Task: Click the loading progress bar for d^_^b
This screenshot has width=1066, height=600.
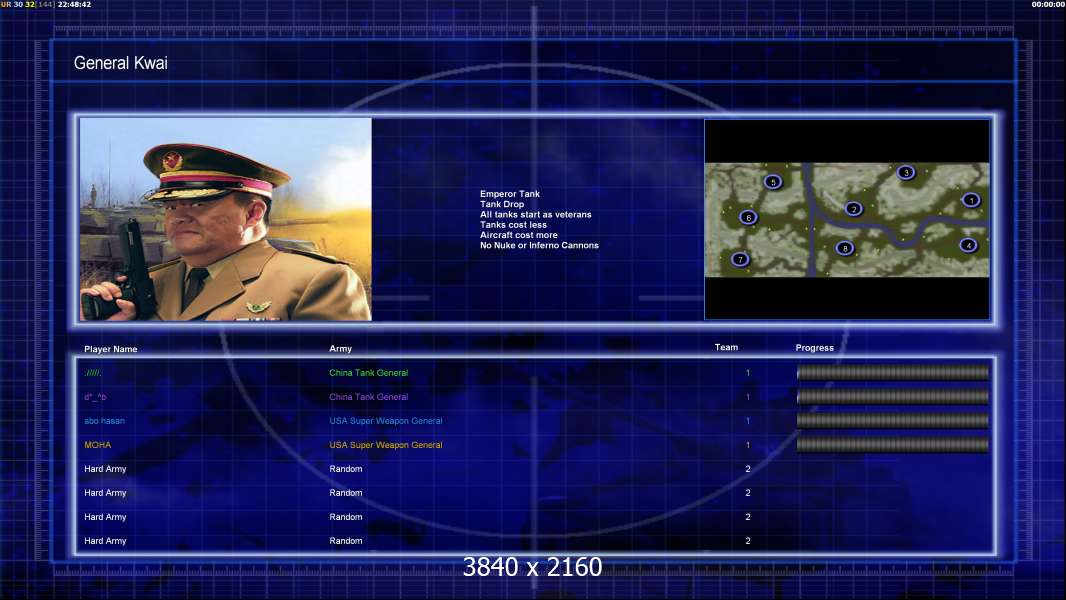Action: coord(893,397)
